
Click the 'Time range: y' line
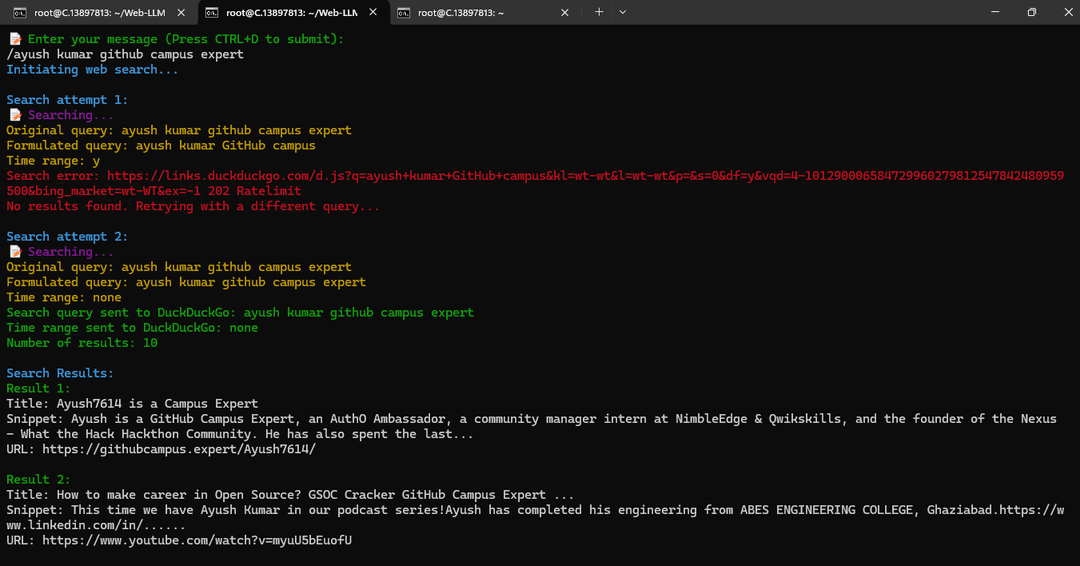click(53, 160)
